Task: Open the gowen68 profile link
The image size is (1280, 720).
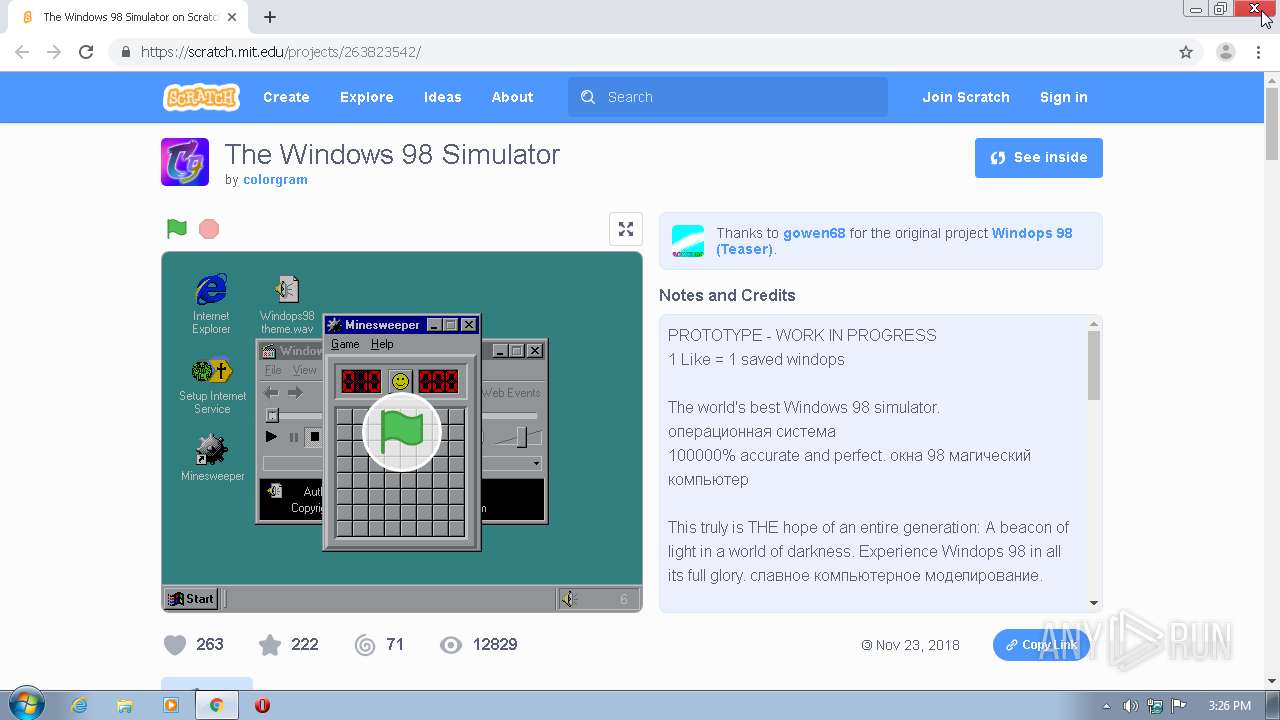Action: [x=814, y=233]
